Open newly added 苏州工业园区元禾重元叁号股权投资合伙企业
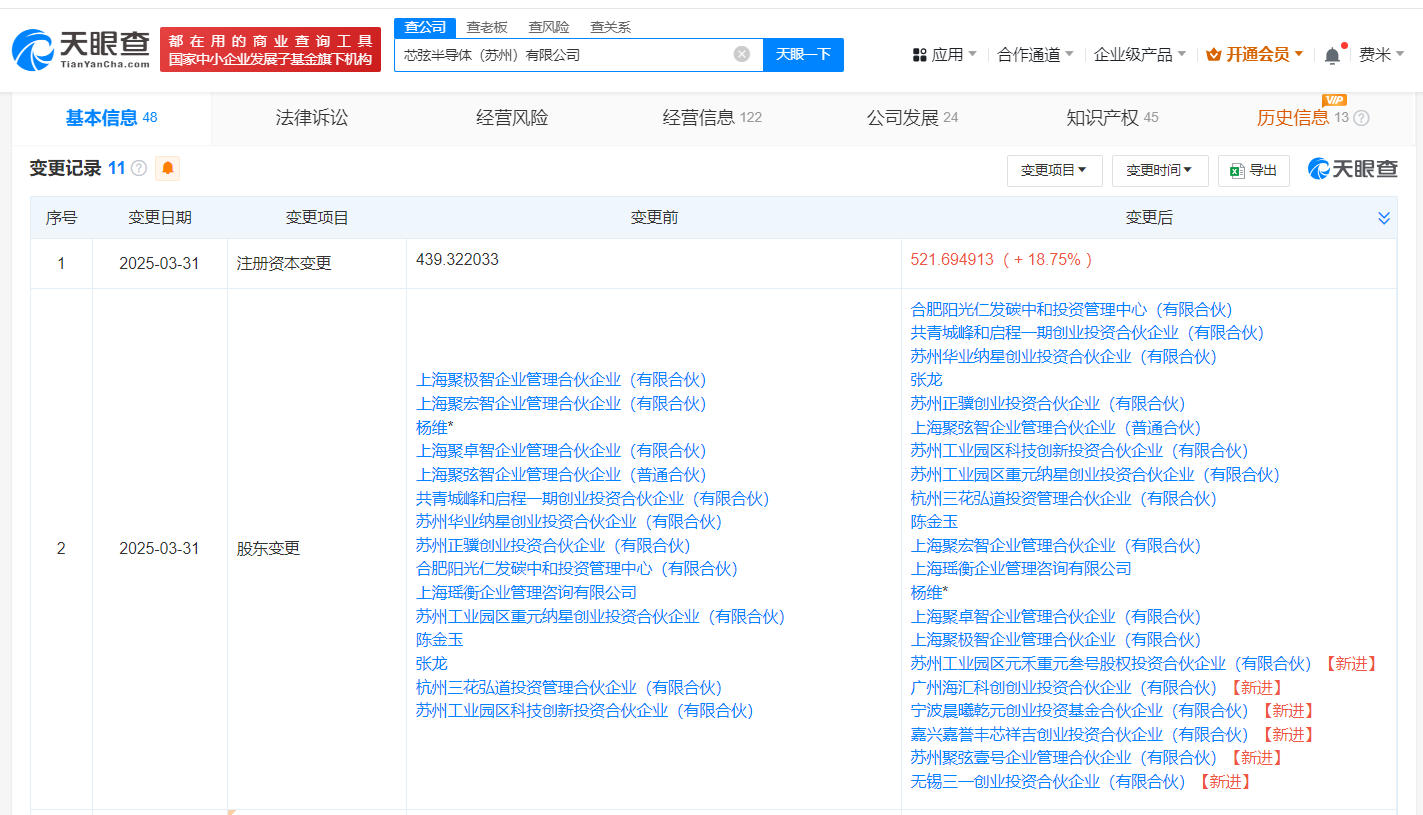The height and width of the screenshot is (815, 1423). tap(1110, 664)
